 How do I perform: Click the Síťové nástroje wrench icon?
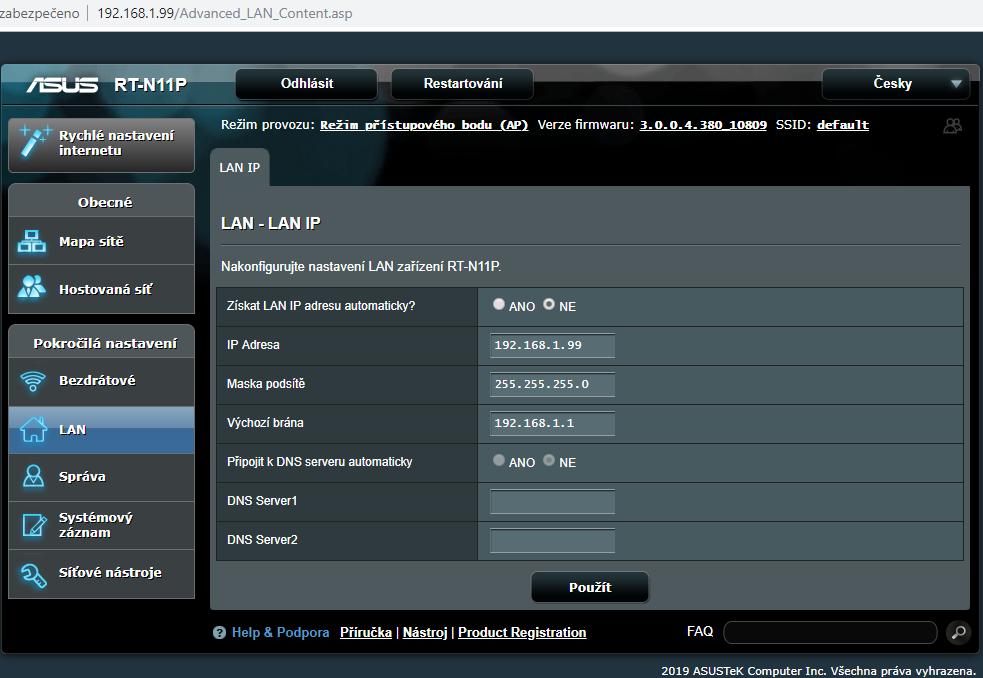coord(33,573)
